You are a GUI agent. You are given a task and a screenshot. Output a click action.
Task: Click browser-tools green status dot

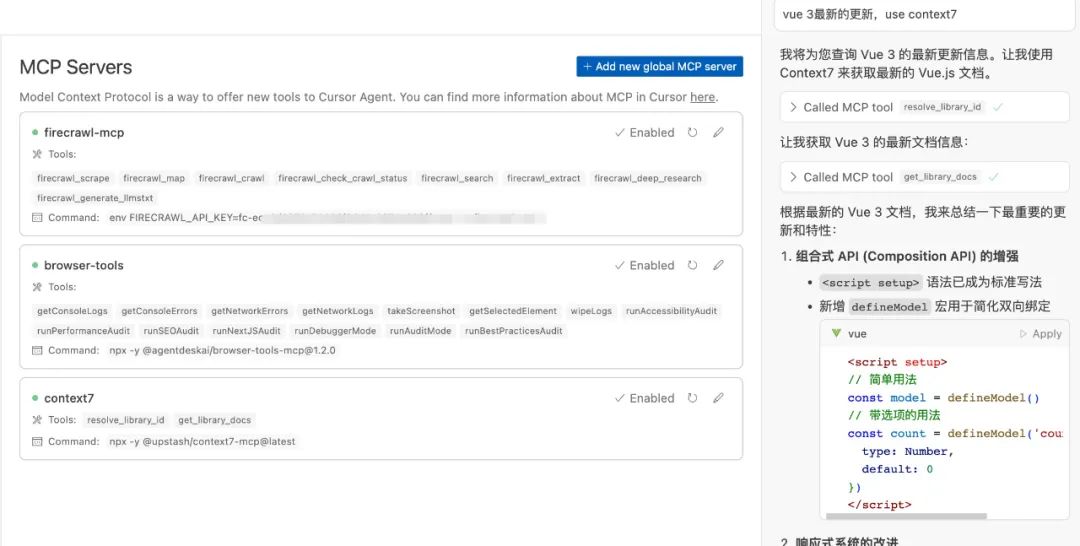tap(35, 265)
